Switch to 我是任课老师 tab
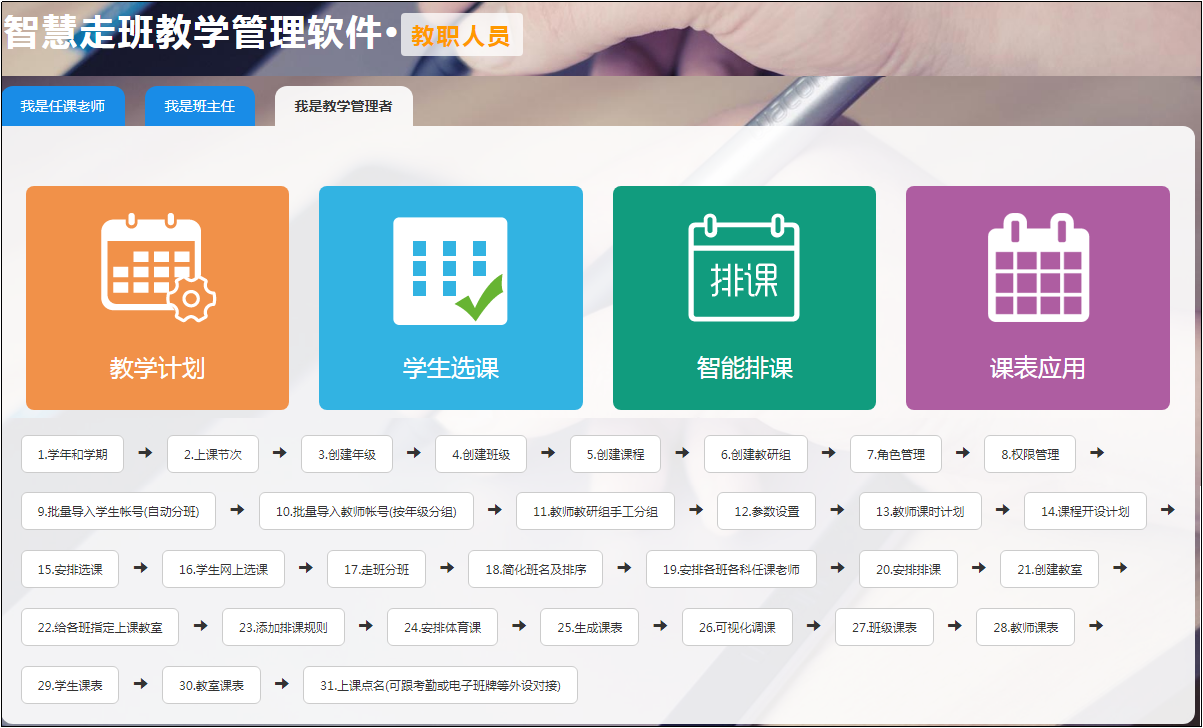1203x728 pixels. [x=63, y=106]
